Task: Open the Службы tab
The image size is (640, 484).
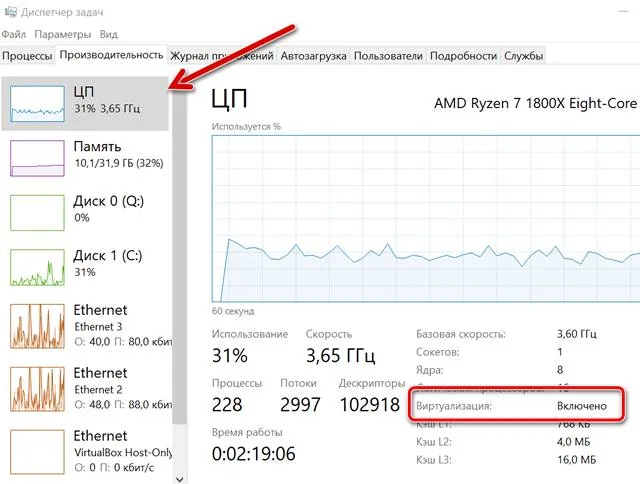Action: [524, 57]
